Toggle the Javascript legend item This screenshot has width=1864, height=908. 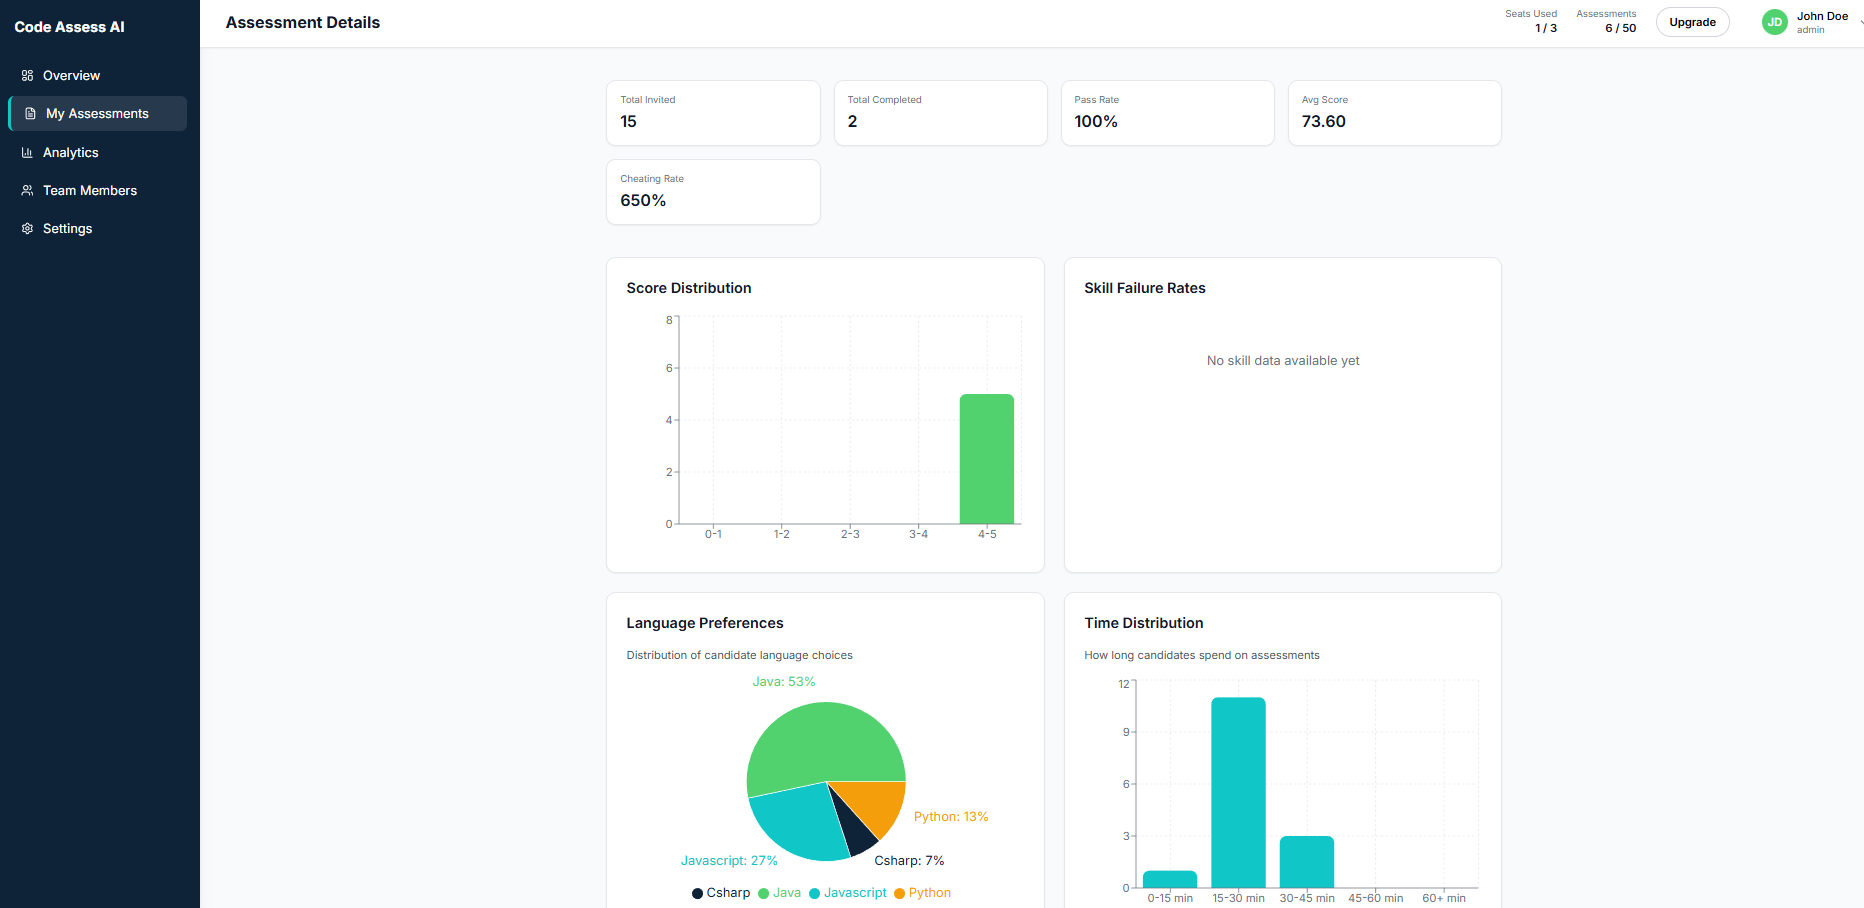coord(848,893)
